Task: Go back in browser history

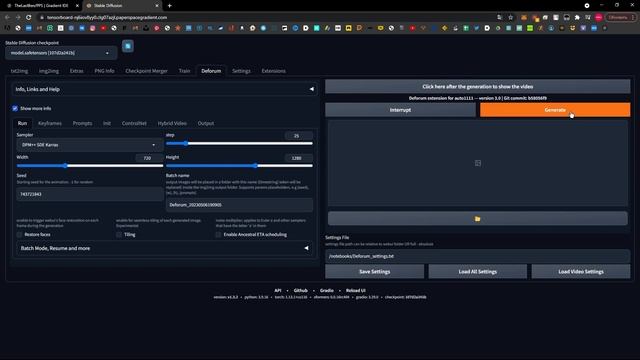Action: coord(7,18)
